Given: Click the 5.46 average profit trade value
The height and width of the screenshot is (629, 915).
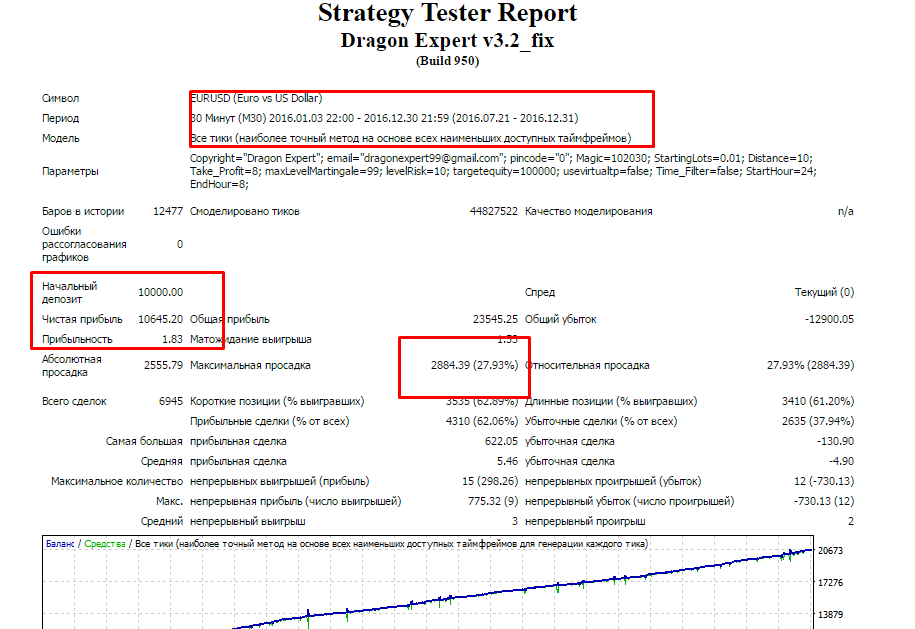Looking at the screenshot, I should tap(508, 462).
